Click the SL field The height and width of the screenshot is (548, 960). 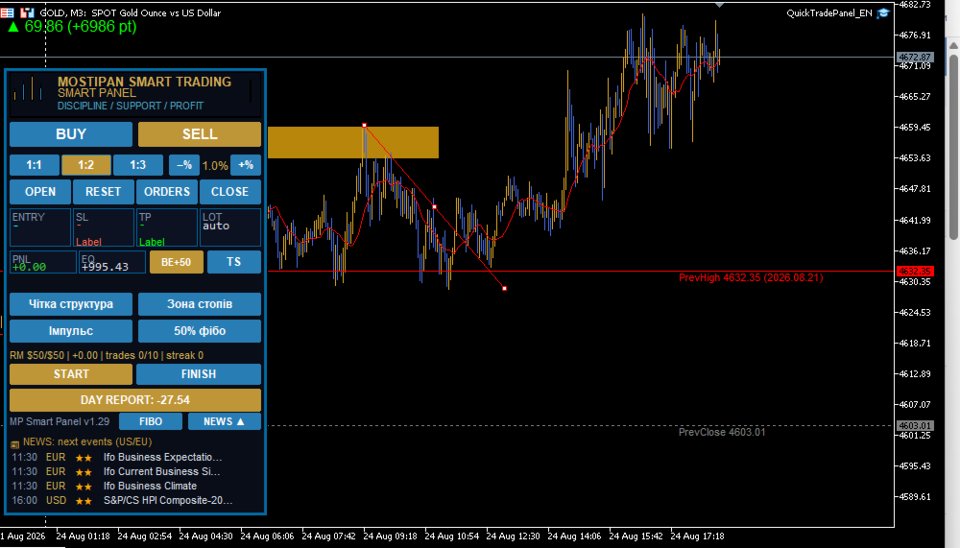point(103,228)
